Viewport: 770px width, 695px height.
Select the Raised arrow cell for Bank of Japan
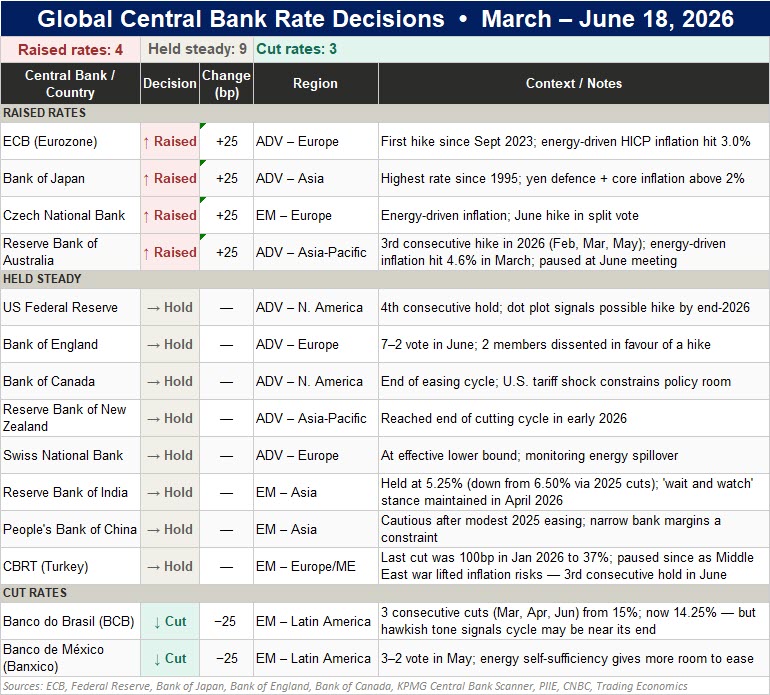(170, 178)
